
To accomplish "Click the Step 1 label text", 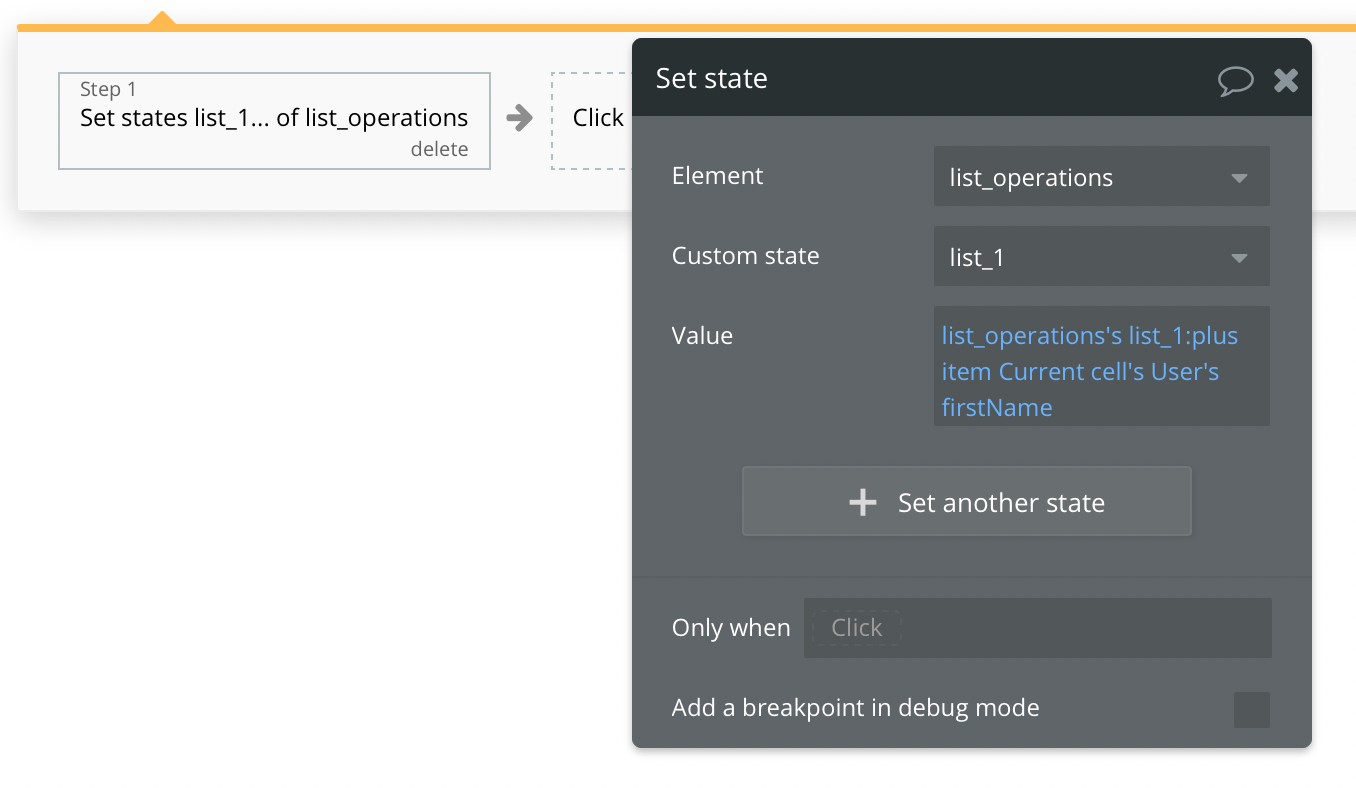I will point(108,90).
